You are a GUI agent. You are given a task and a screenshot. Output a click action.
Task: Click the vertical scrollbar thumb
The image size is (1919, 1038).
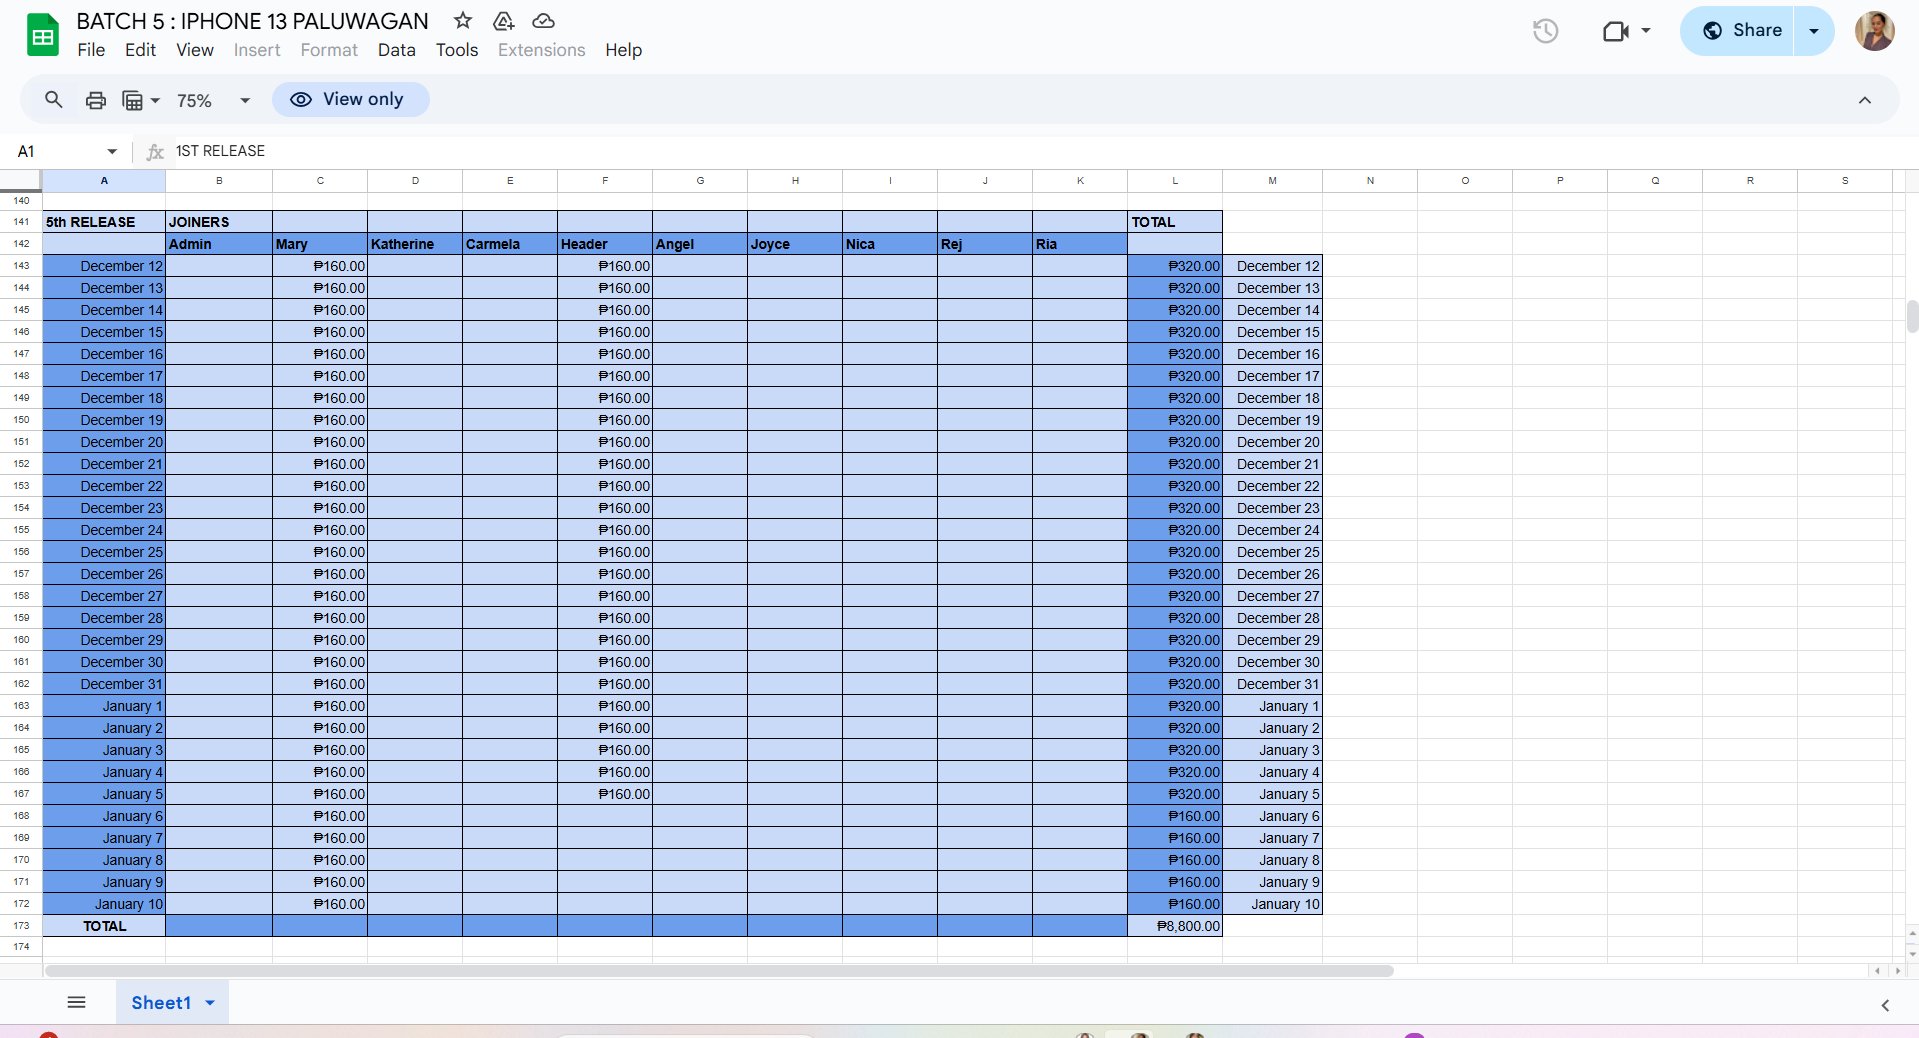pyautogui.click(x=1912, y=316)
